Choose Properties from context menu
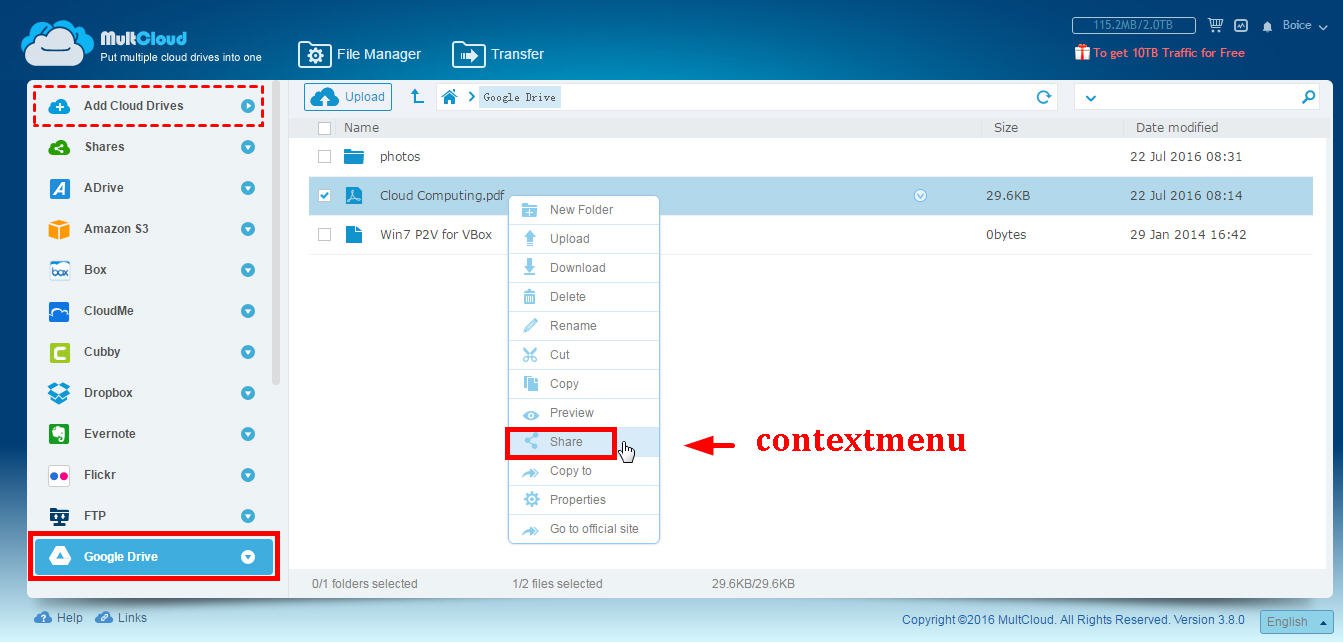This screenshot has height=643, width=1343. [x=584, y=500]
